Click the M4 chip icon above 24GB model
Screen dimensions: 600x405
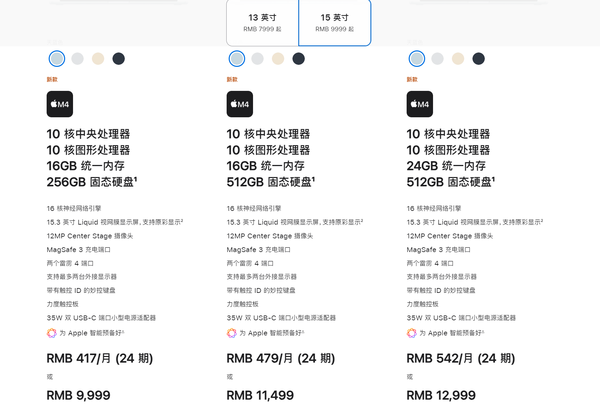pyautogui.click(x=420, y=104)
